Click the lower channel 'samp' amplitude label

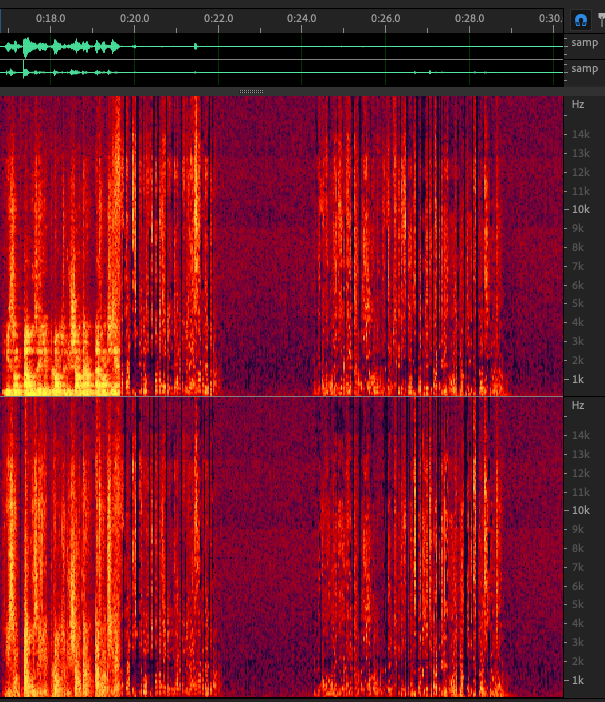pyautogui.click(x=584, y=69)
